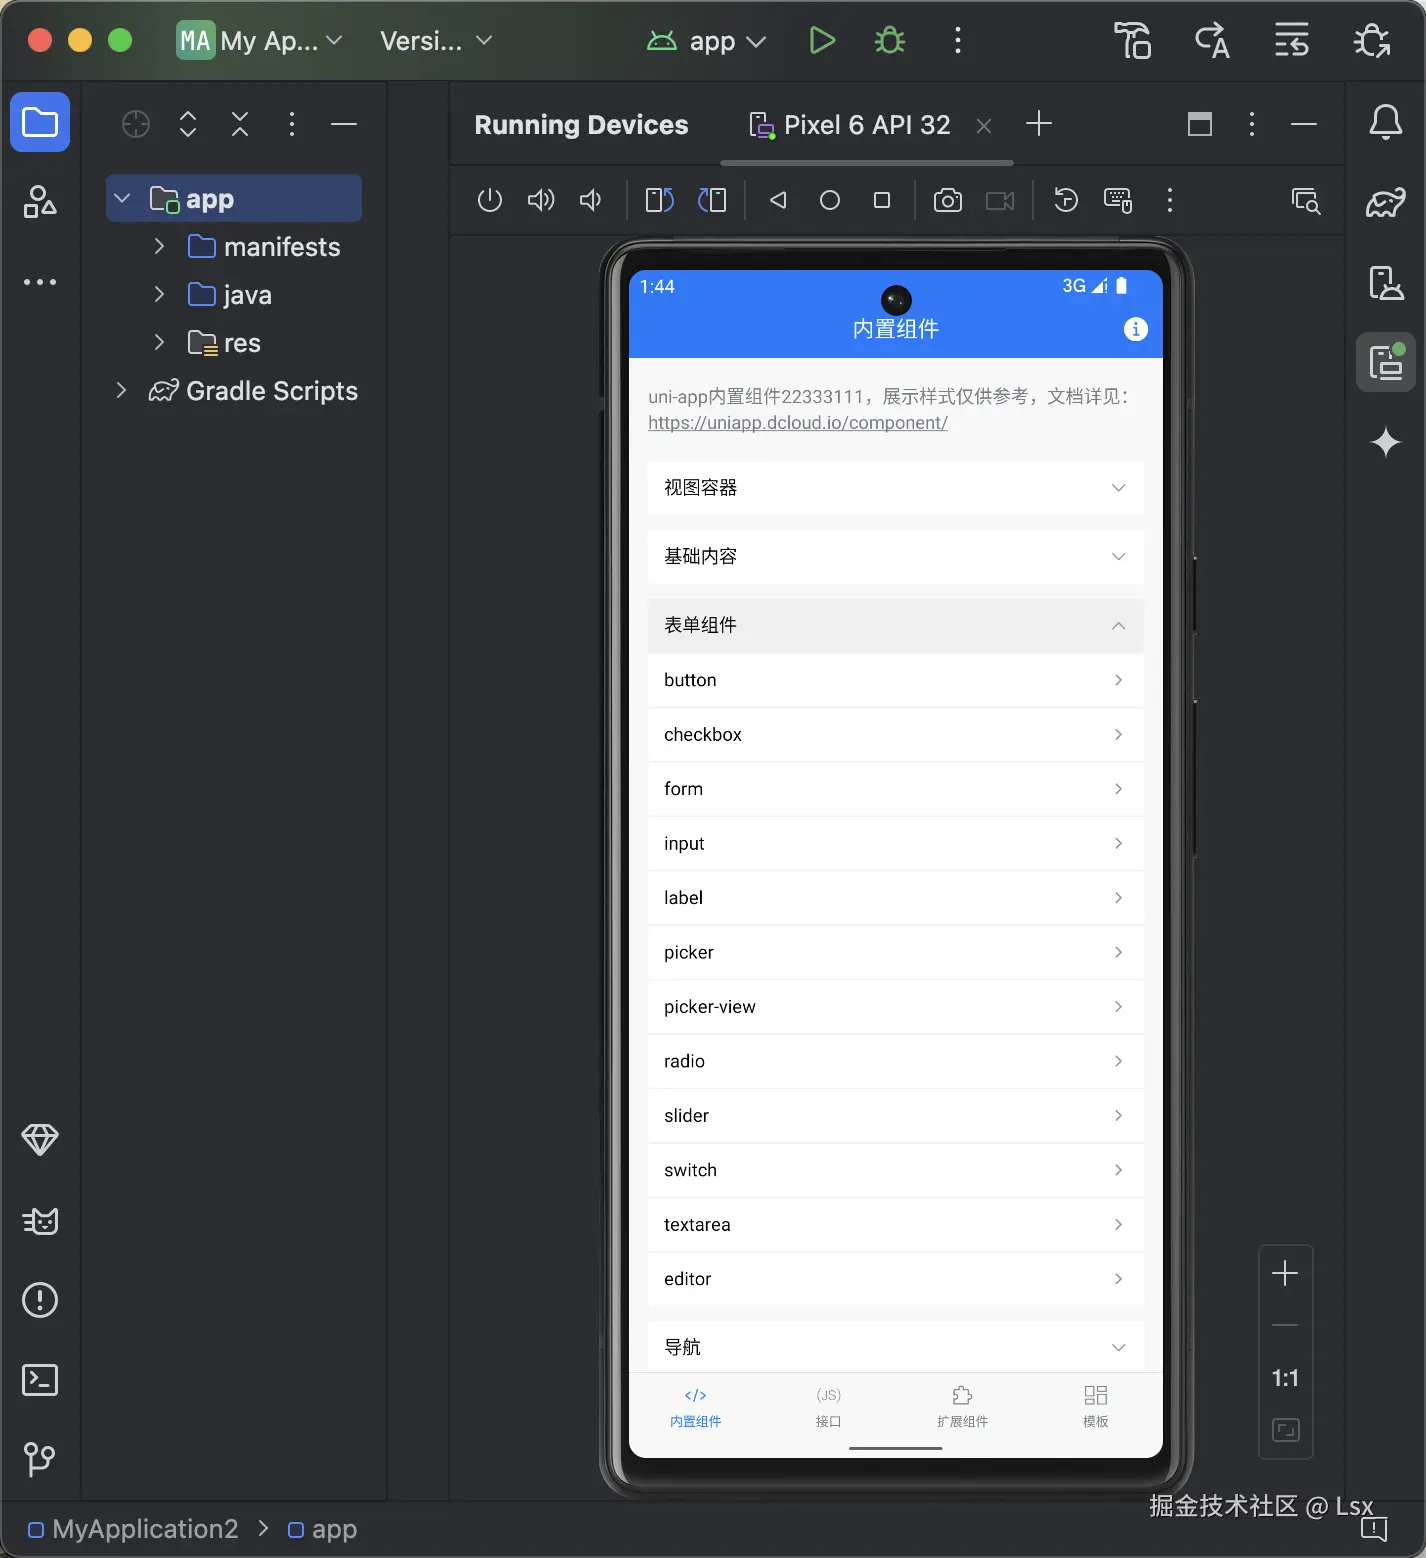The height and width of the screenshot is (1558, 1426).
Task: Set emulator zoom to 1:1
Action: (1285, 1378)
